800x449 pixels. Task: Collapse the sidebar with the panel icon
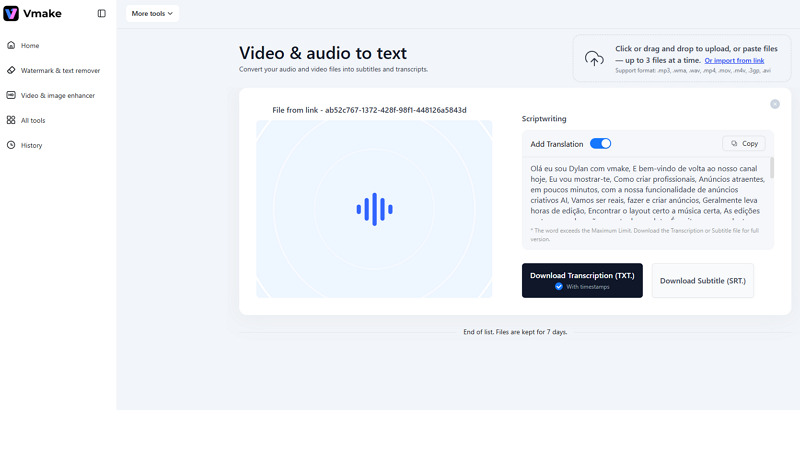(x=102, y=13)
